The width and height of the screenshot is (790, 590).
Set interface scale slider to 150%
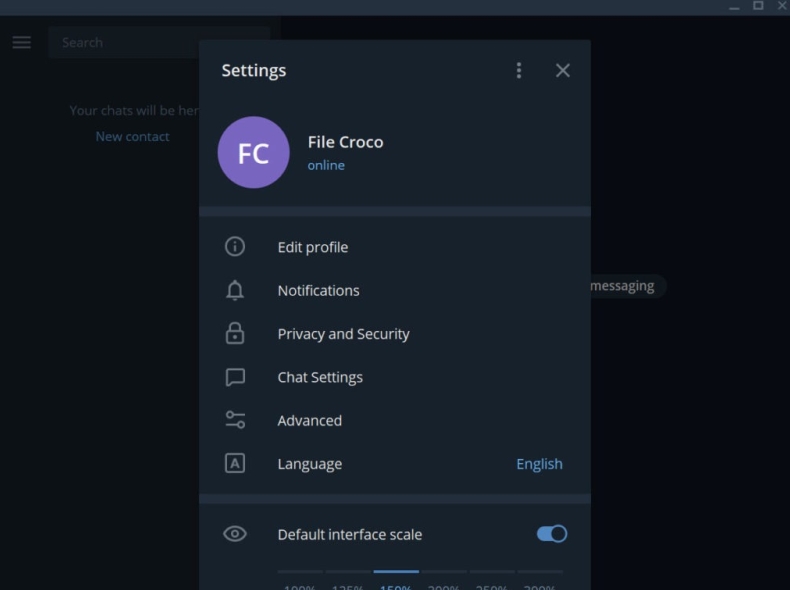[x=396, y=573]
